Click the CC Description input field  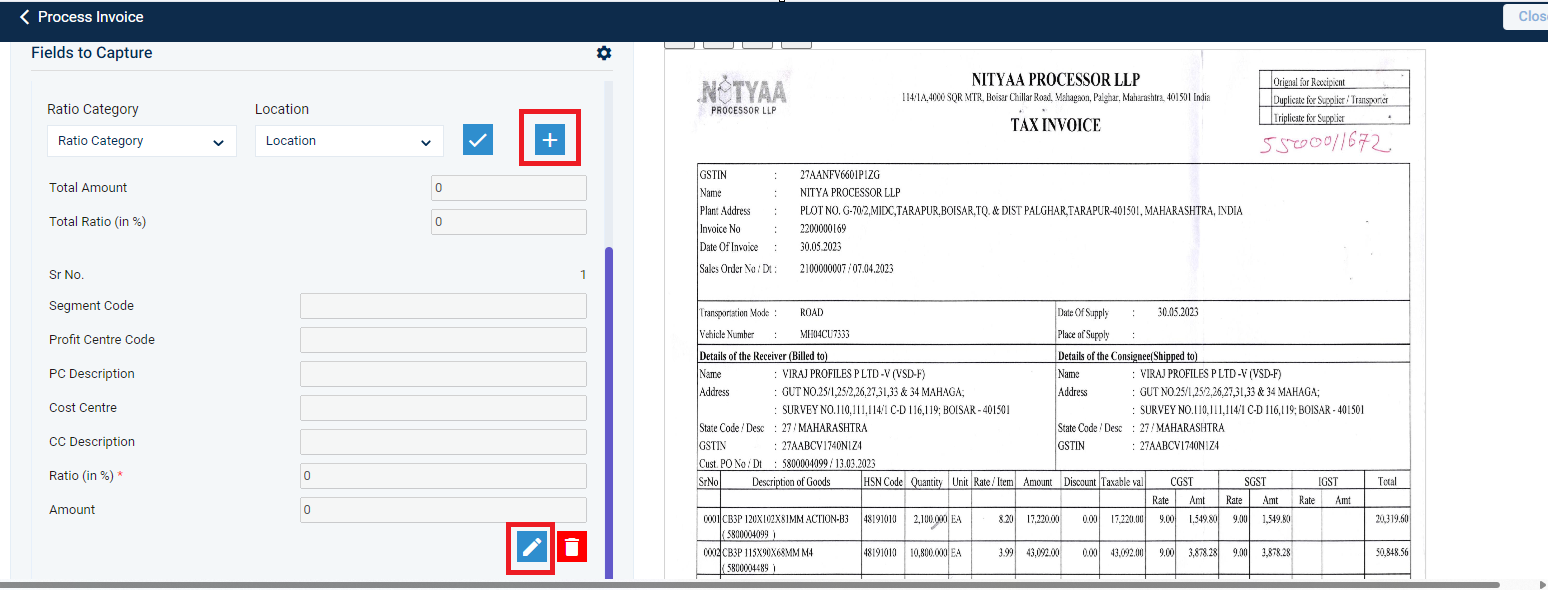pyautogui.click(x=443, y=442)
